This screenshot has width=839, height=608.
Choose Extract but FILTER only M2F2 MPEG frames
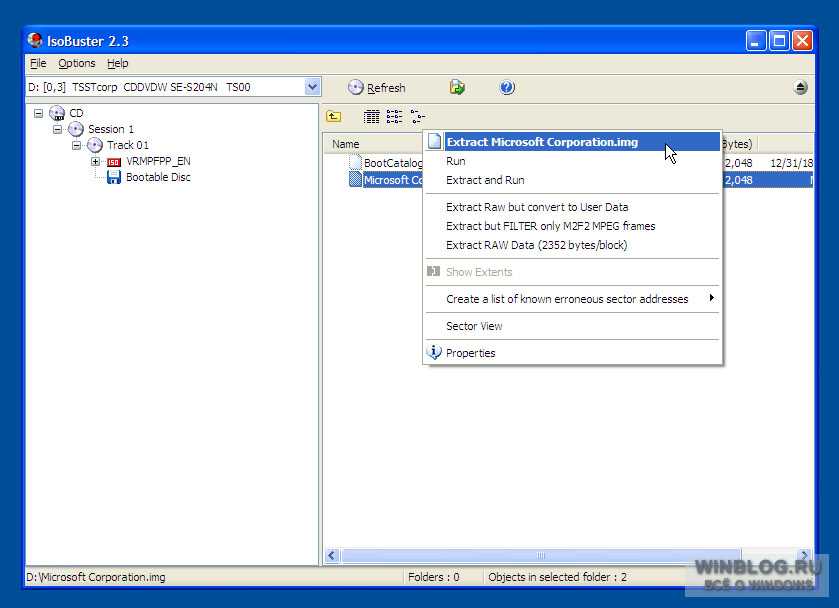[572, 226]
